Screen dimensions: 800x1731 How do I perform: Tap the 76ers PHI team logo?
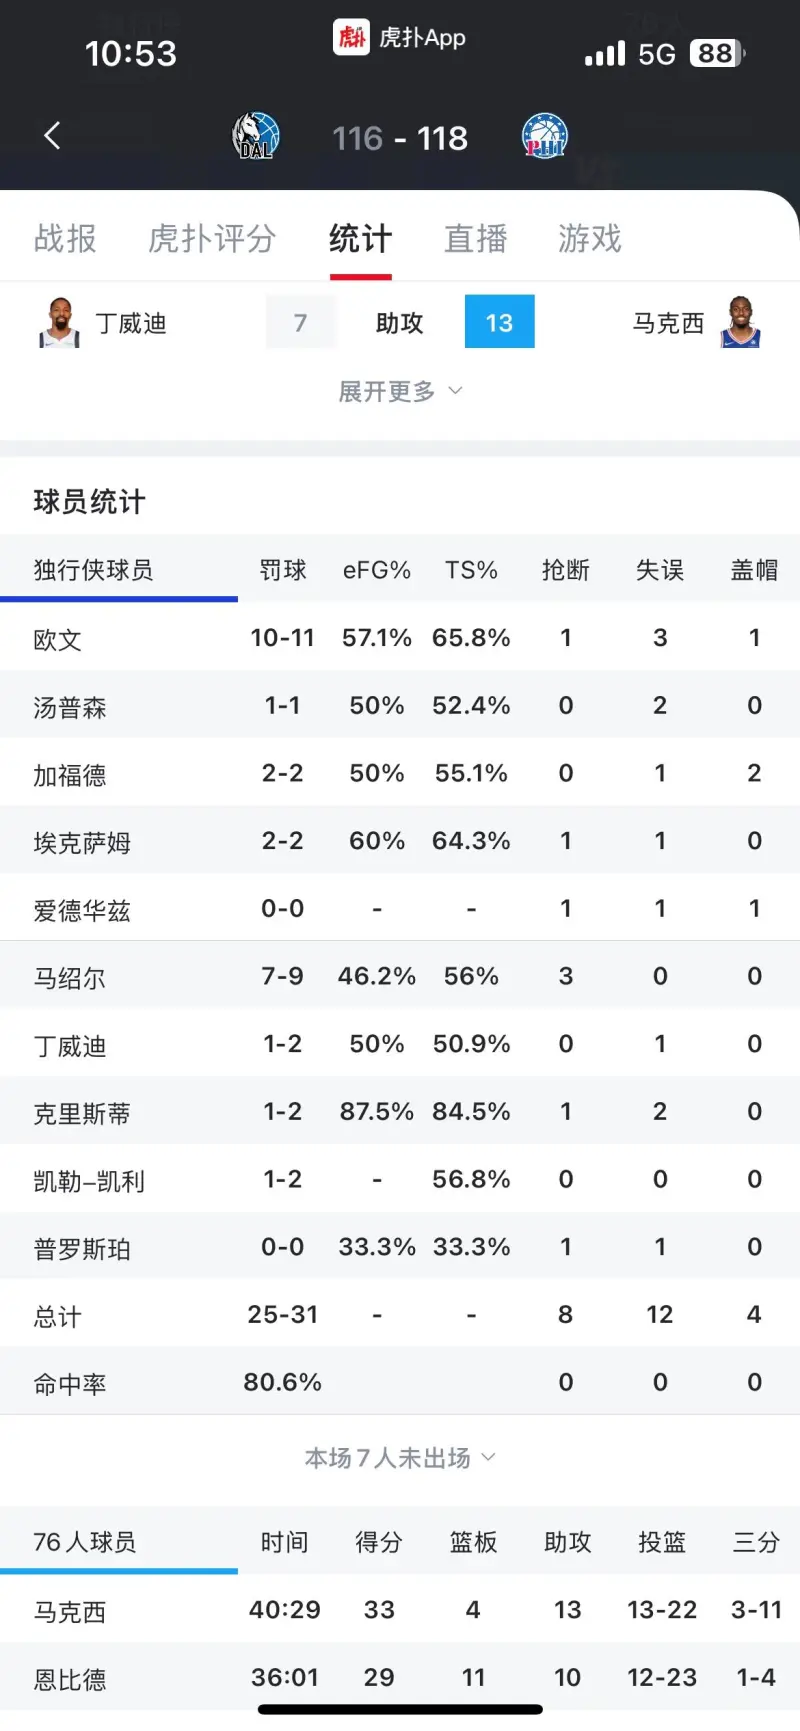[543, 135]
